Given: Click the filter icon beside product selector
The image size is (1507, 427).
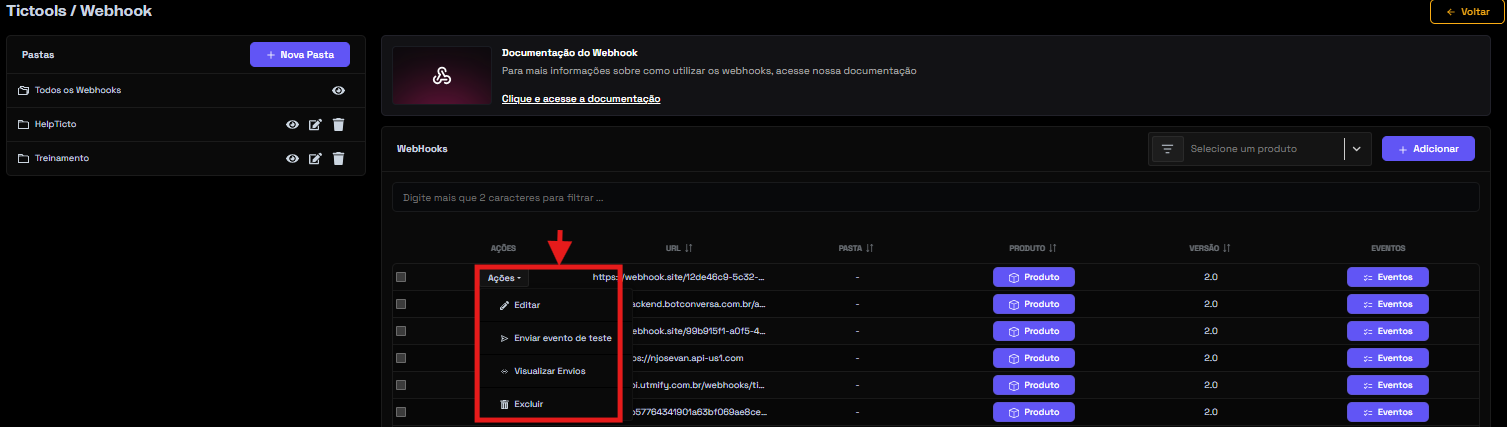Looking at the screenshot, I should tap(1167, 149).
